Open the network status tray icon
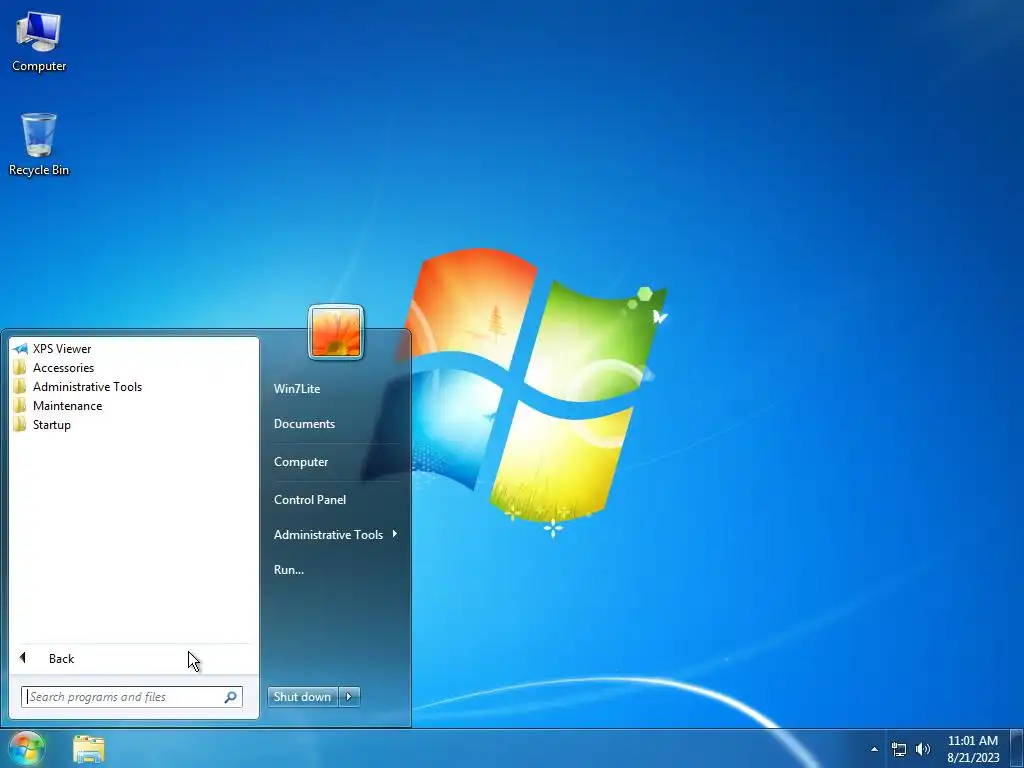 click(899, 749)
